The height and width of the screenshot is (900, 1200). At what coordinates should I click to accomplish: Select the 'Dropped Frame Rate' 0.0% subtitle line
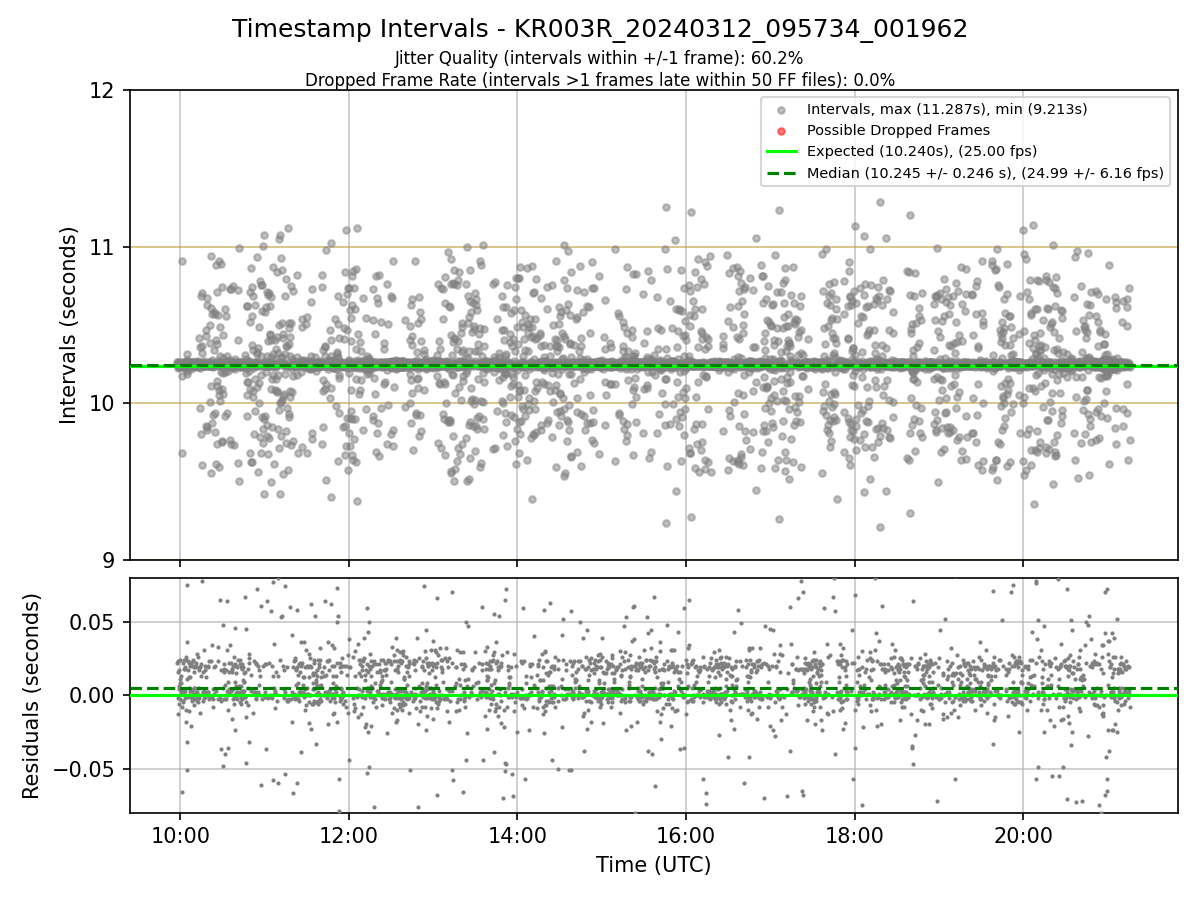[600, 79]
